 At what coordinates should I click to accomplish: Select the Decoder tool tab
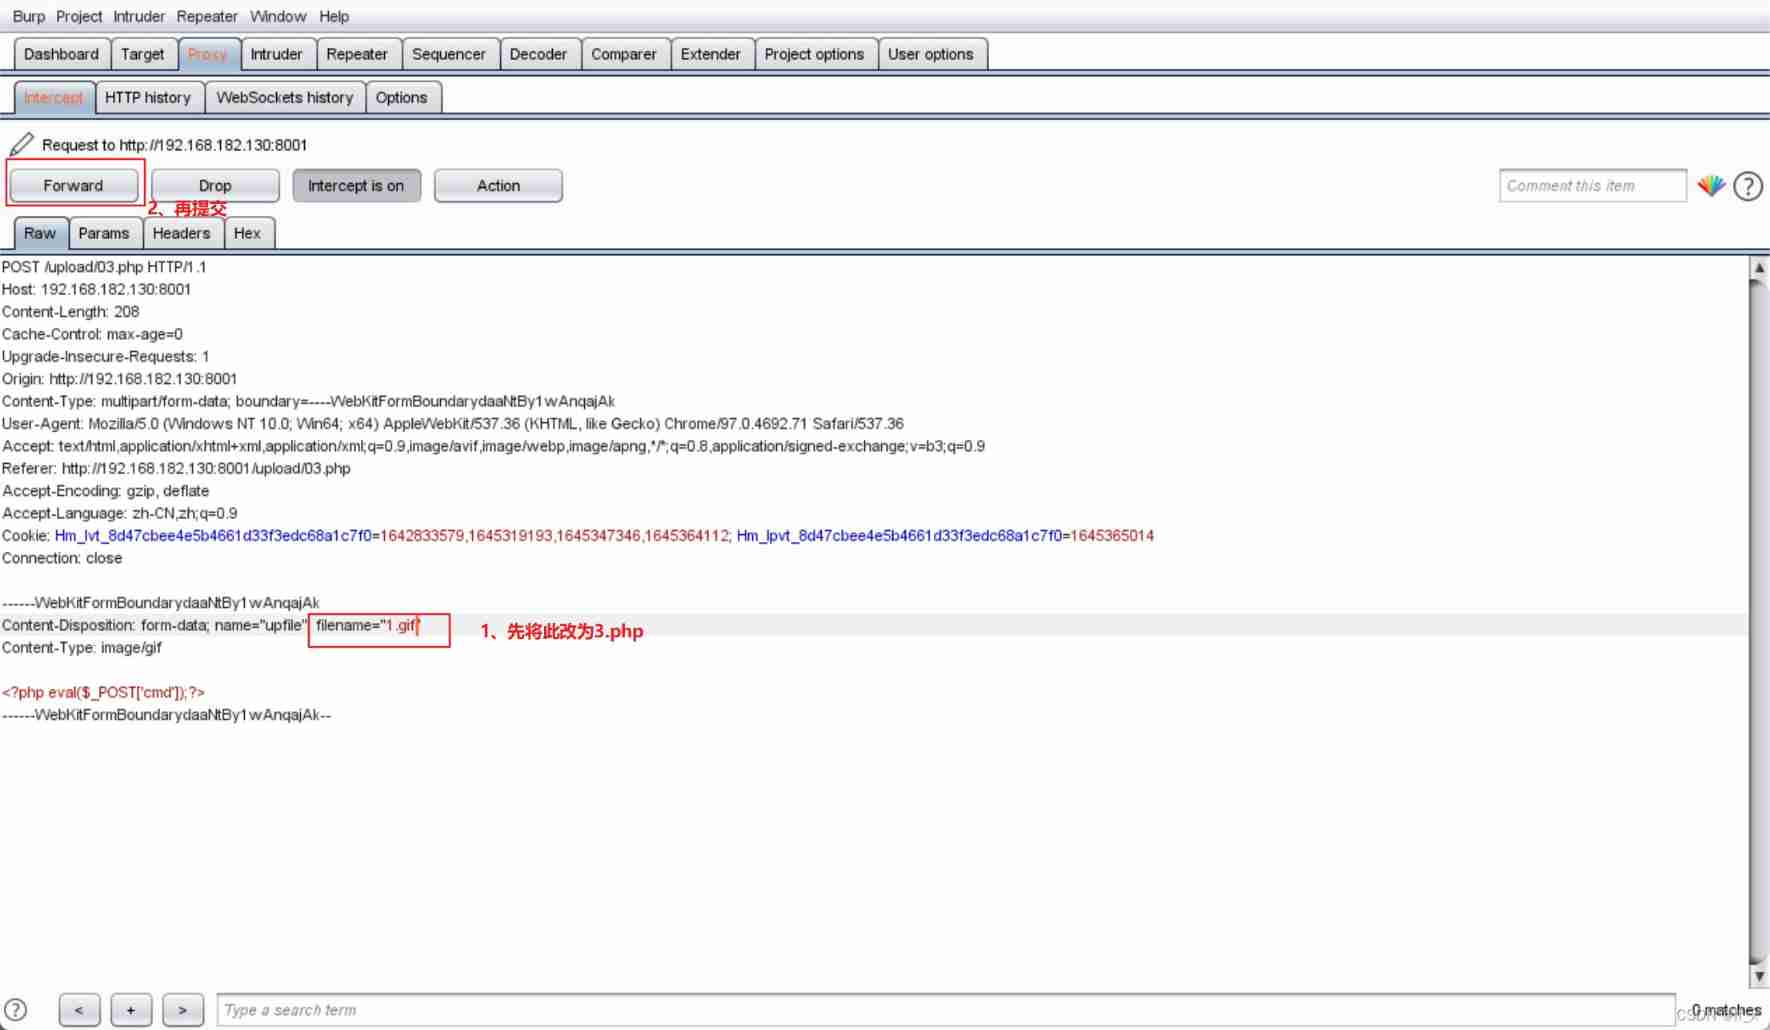(538, 54)
